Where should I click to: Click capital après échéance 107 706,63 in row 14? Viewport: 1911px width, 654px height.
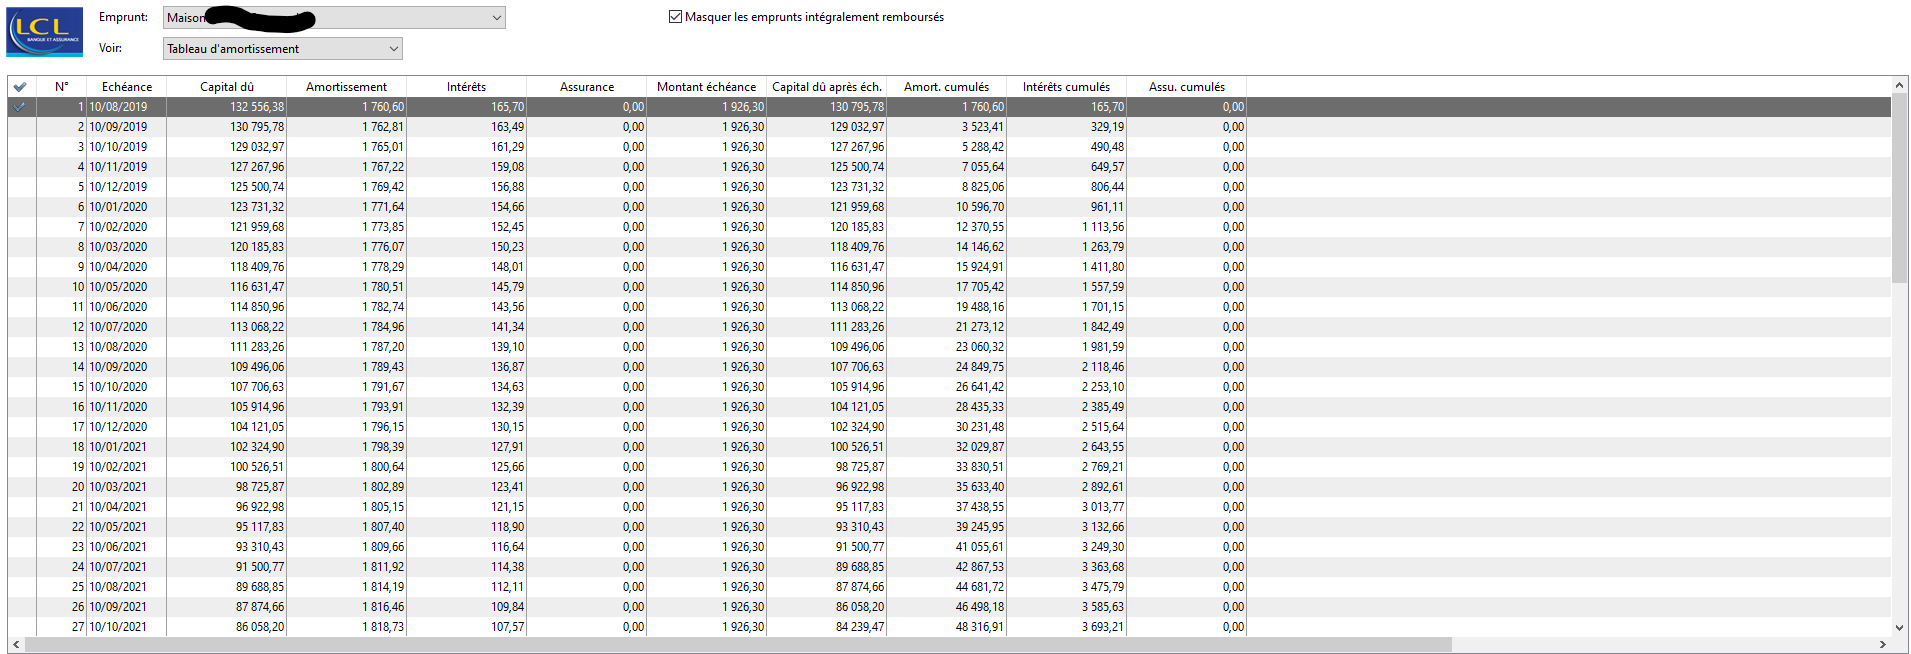click(857, 367)
